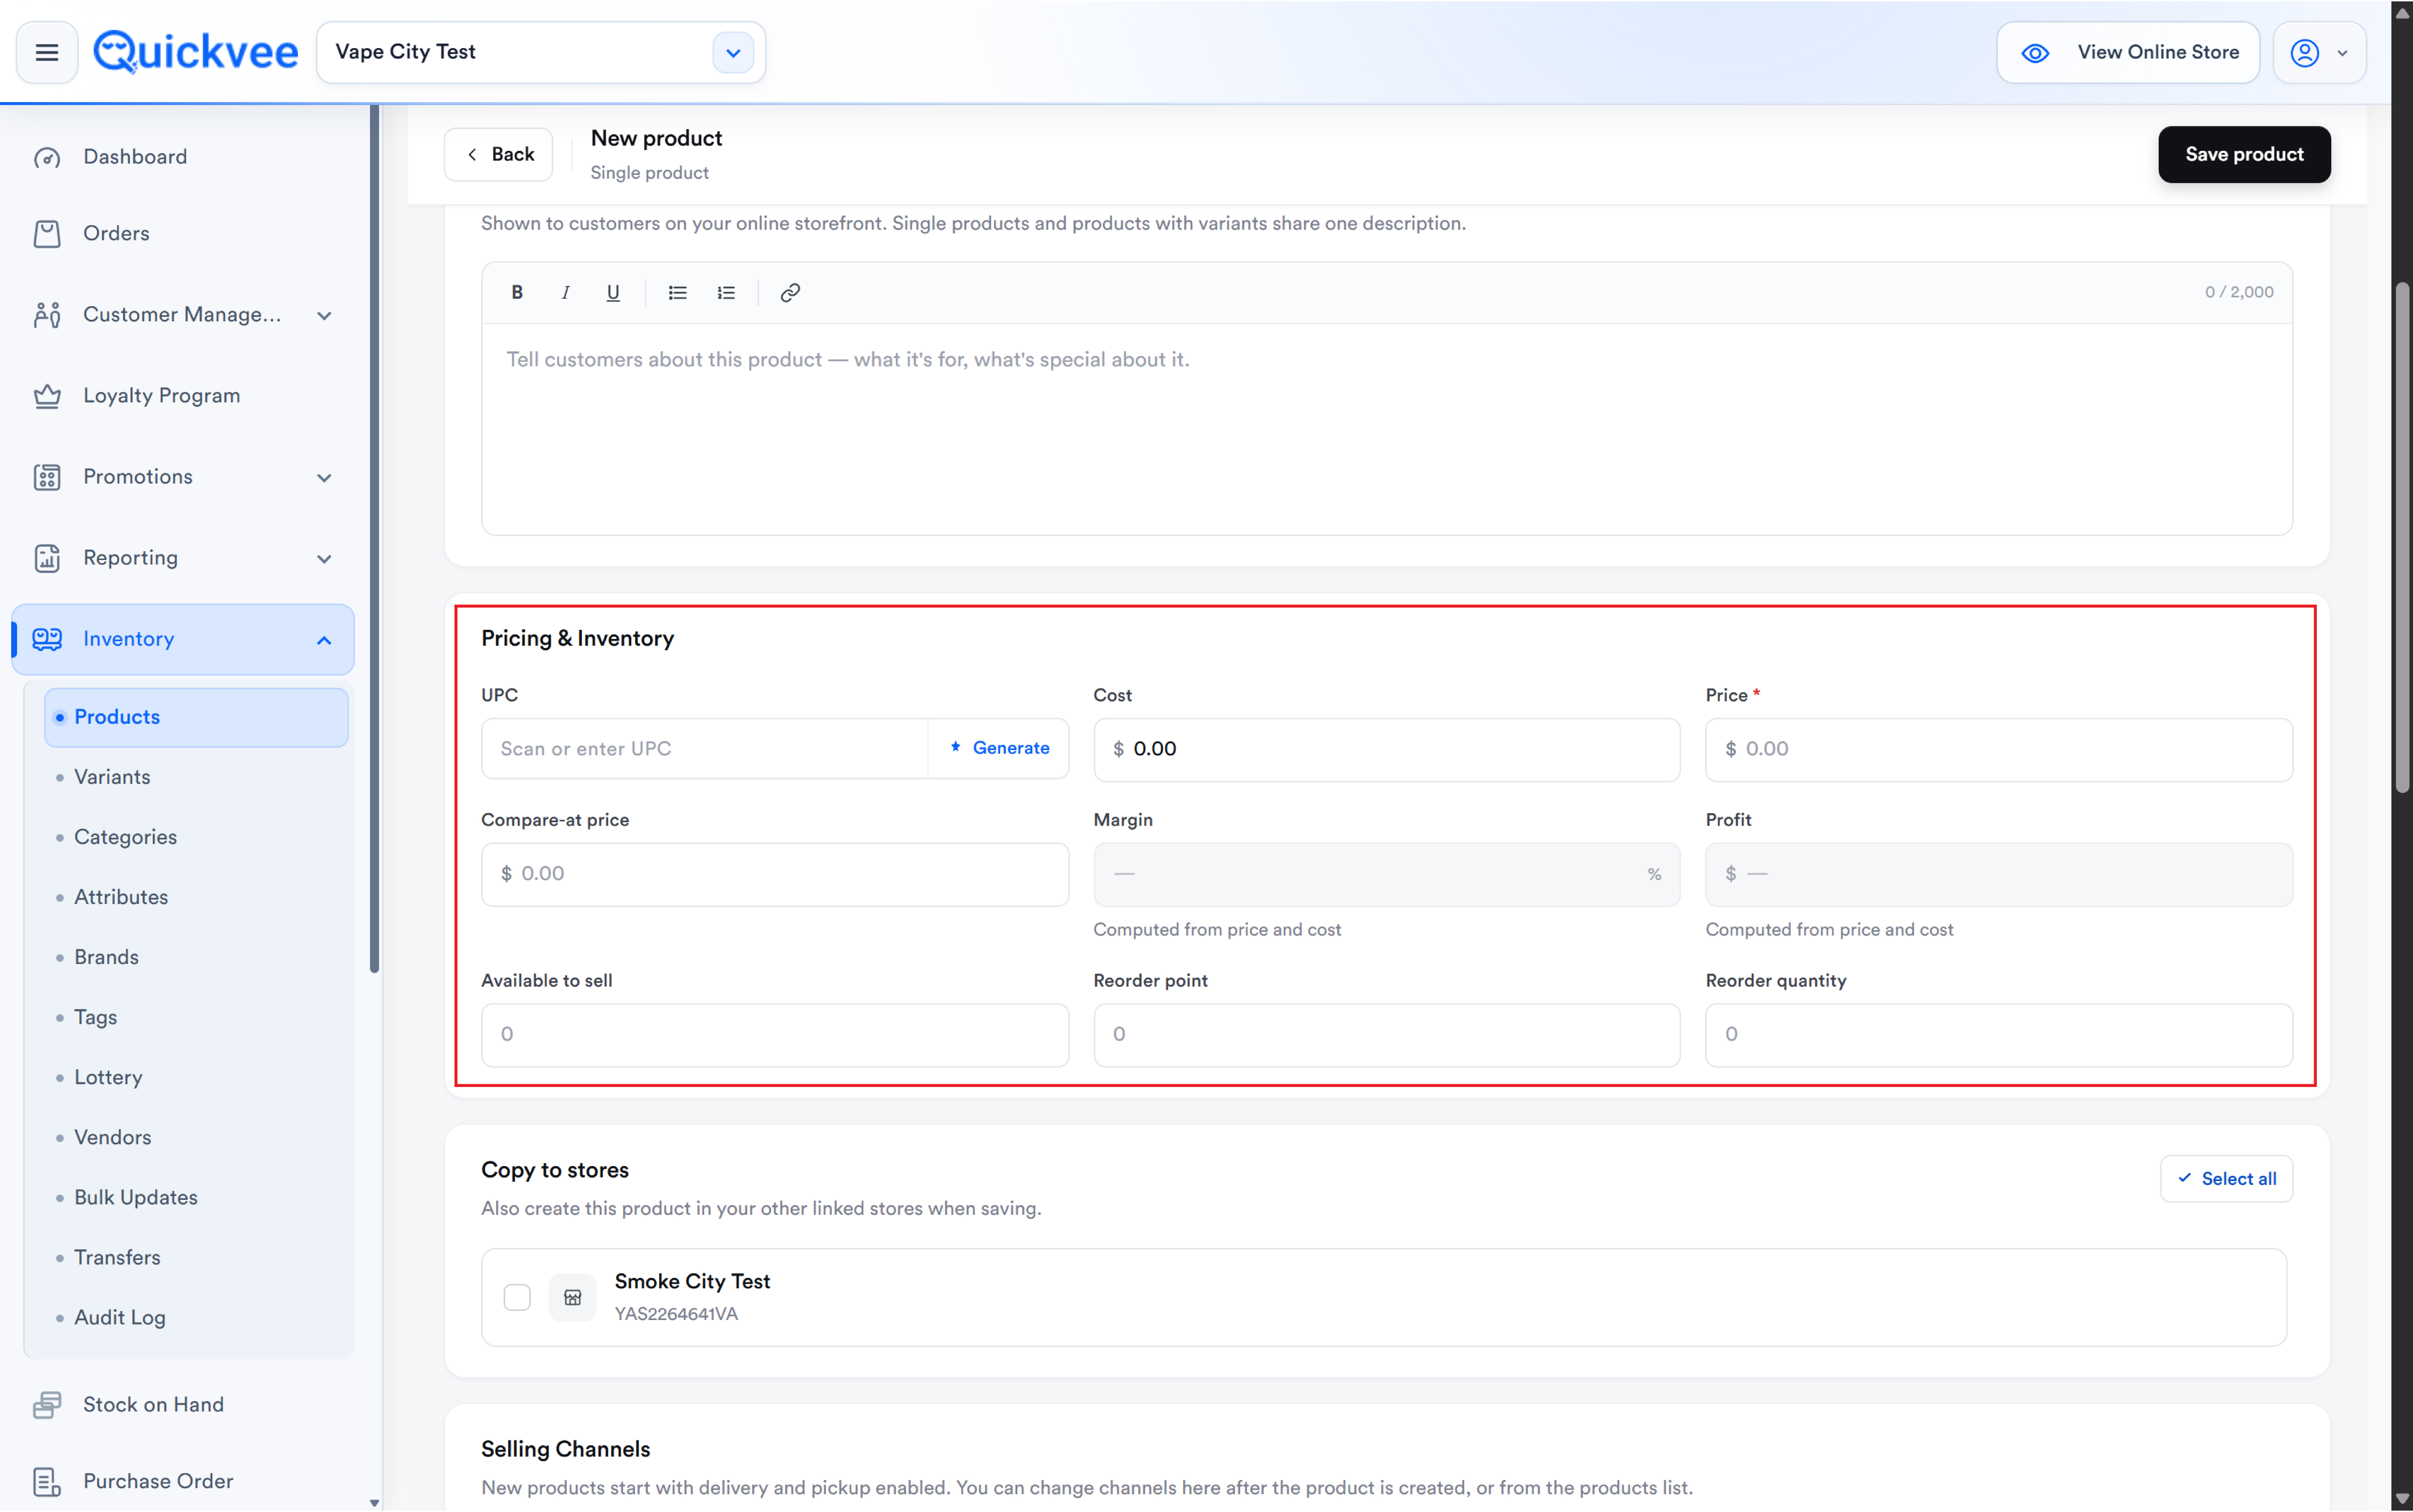Select Products in Inventory submenu
This screenshot has height=1512, width=2413.
coord(196,717)
